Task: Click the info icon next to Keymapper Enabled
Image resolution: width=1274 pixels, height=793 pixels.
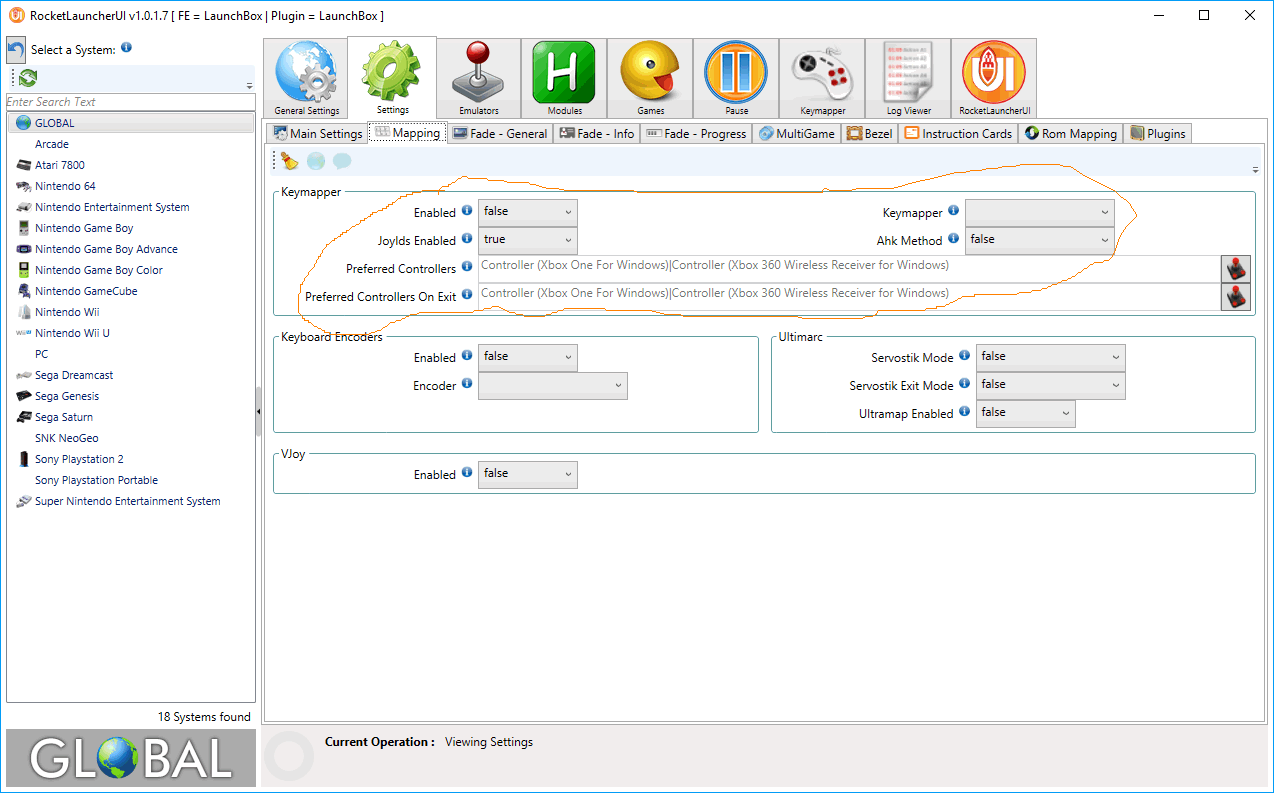Action: click(466, 212)
